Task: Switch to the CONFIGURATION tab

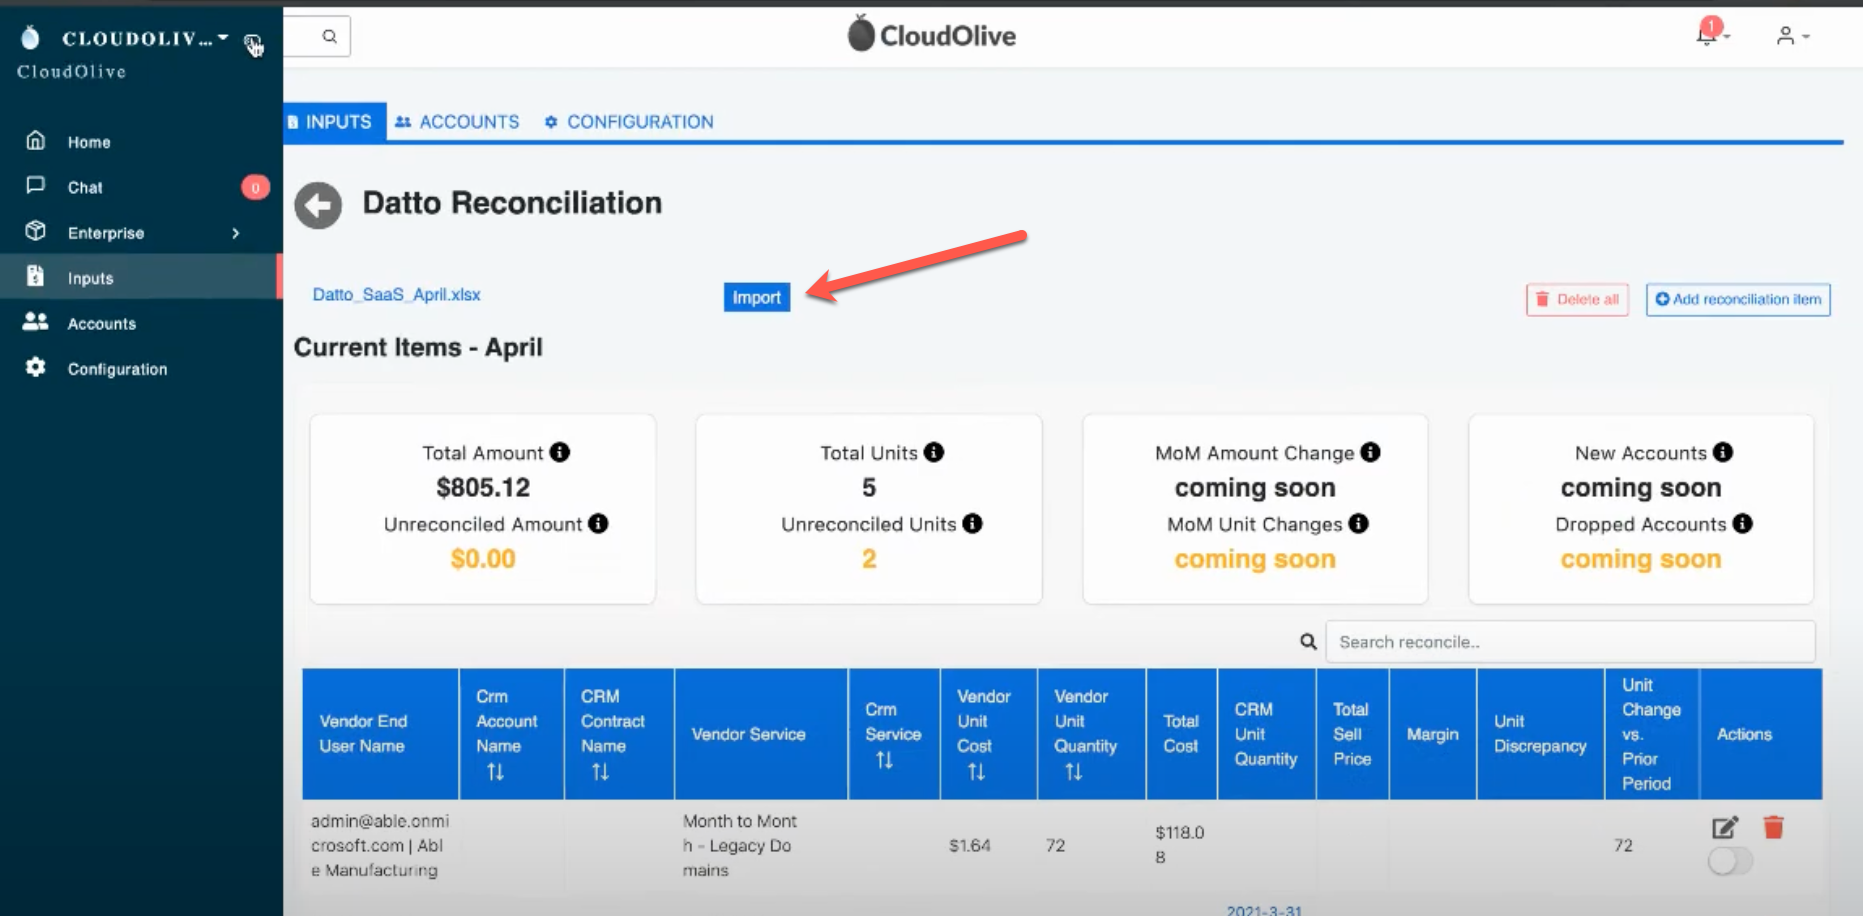Action: coord(629,122)
